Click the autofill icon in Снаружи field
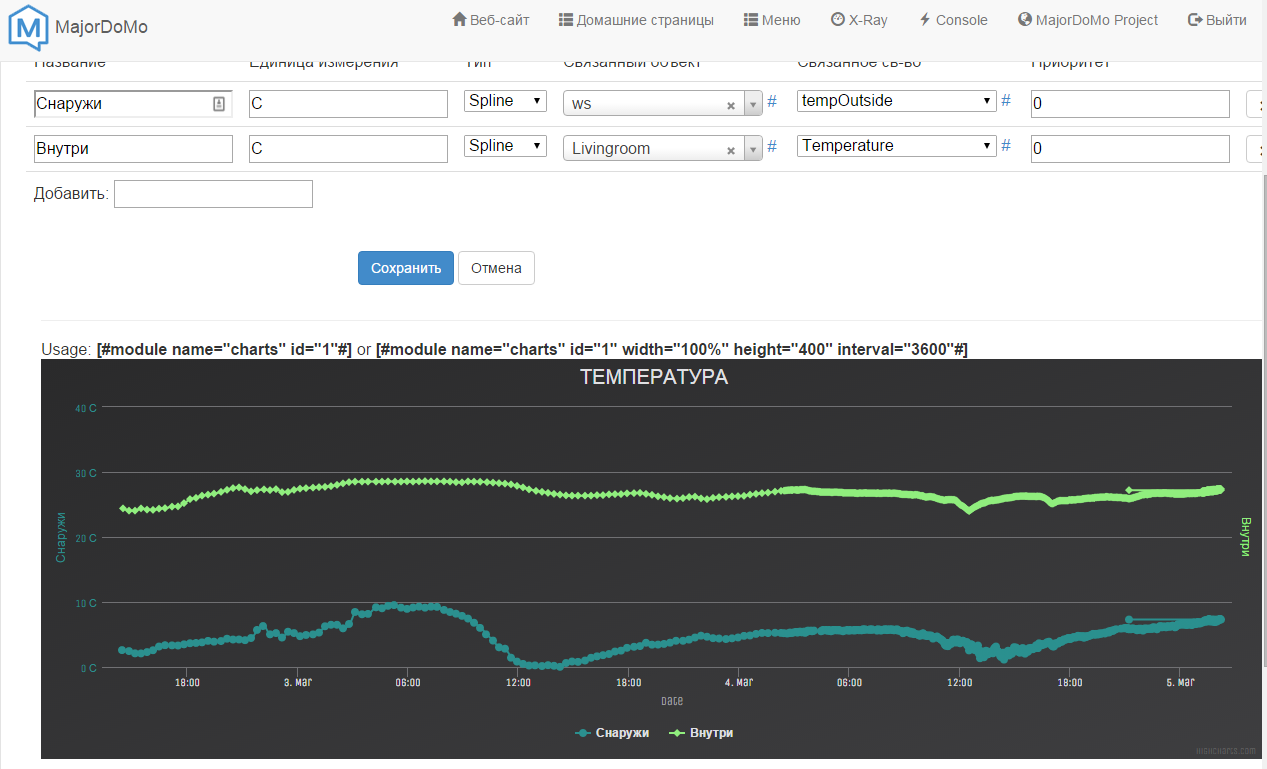Viewport: 1267px width, 769px height. pos(219,103)
